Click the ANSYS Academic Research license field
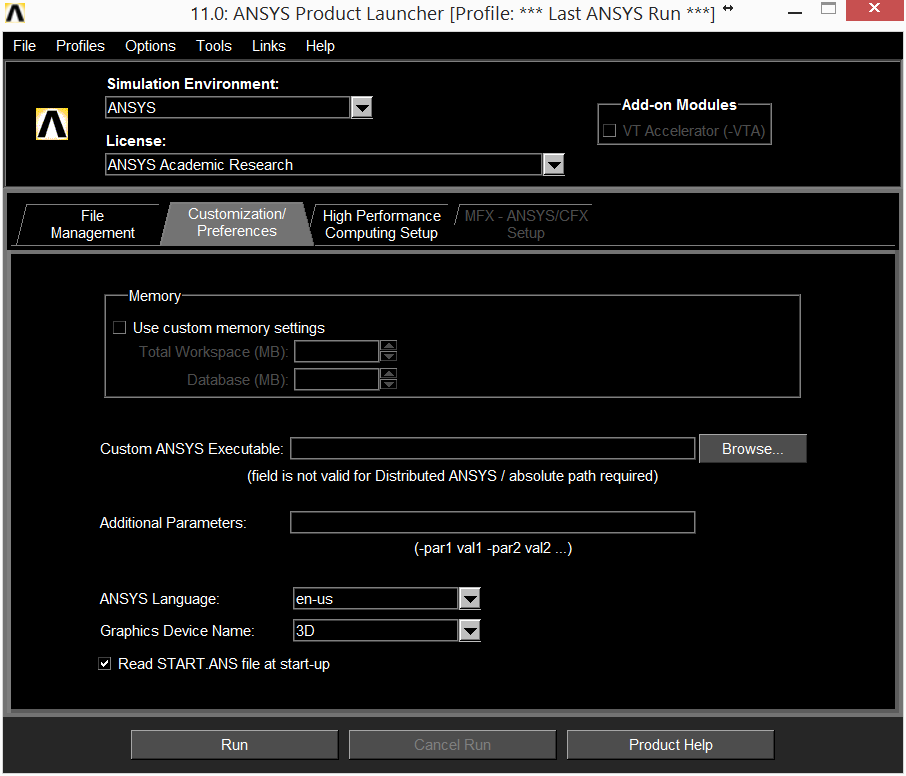The height and width of the screenshot is (776, 906). click(x=324, y=165)
